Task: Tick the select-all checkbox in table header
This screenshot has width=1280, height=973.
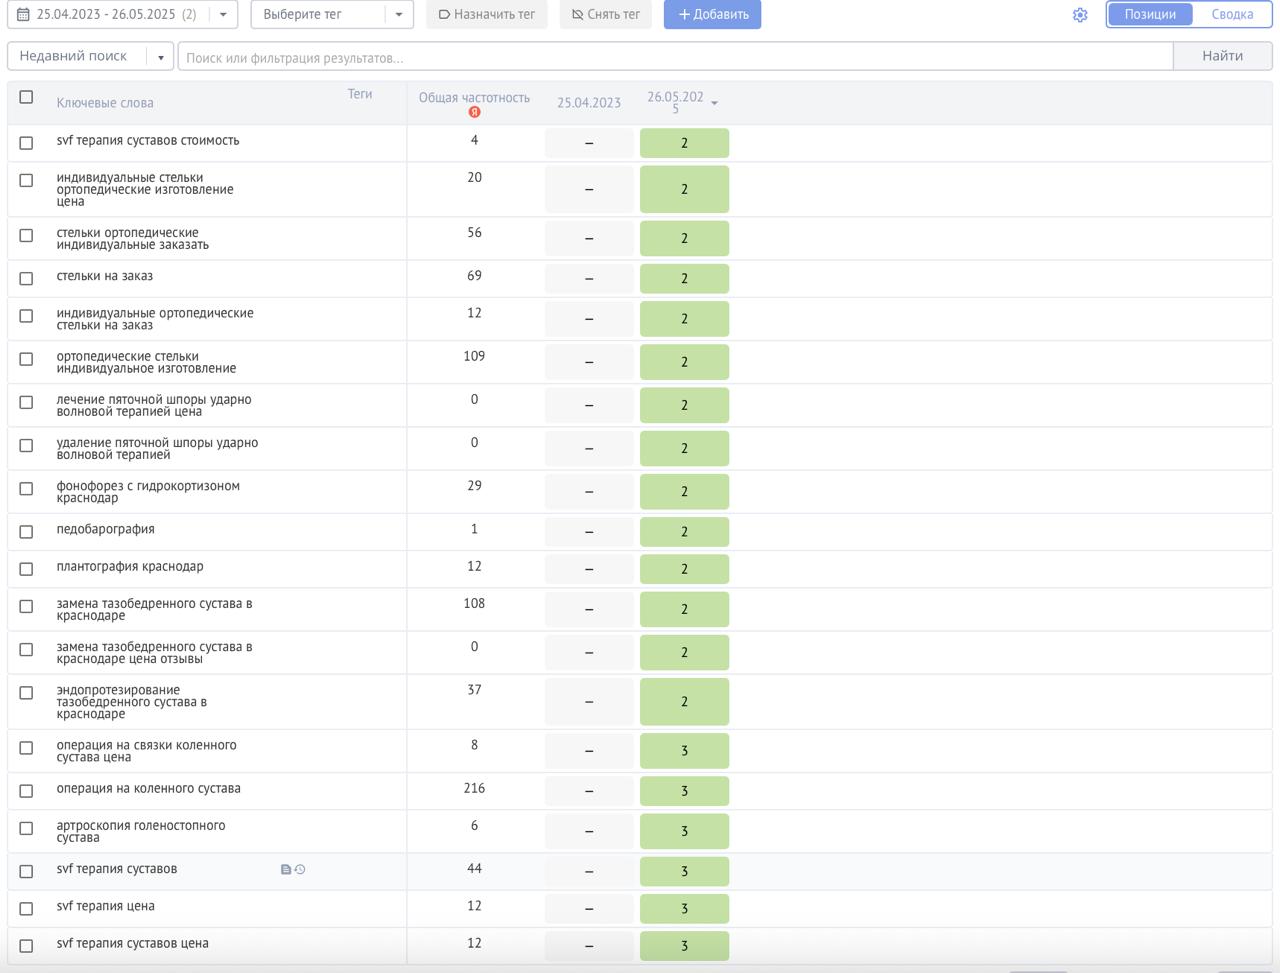Action: coord(27,97)
